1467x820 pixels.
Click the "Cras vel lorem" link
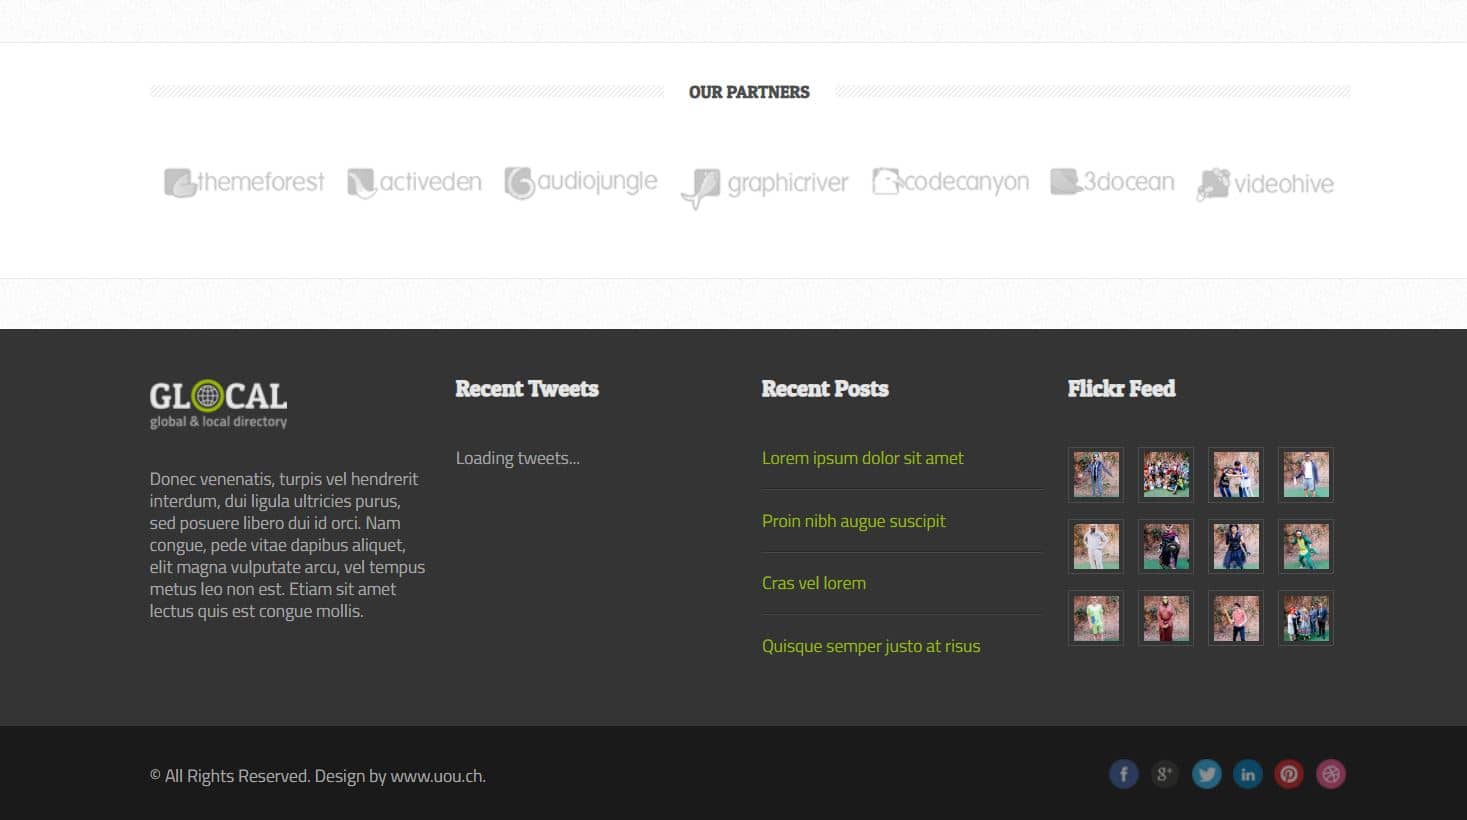[813, 583]
